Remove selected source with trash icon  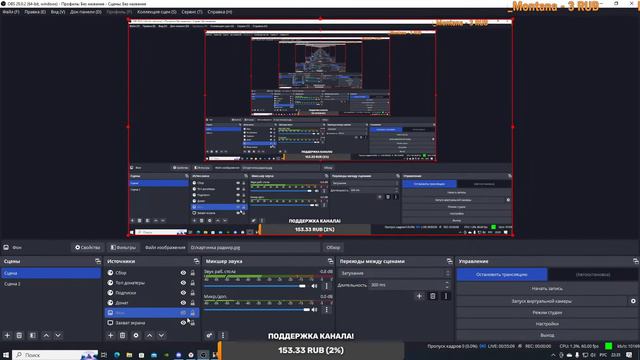(x=122, y=335)
